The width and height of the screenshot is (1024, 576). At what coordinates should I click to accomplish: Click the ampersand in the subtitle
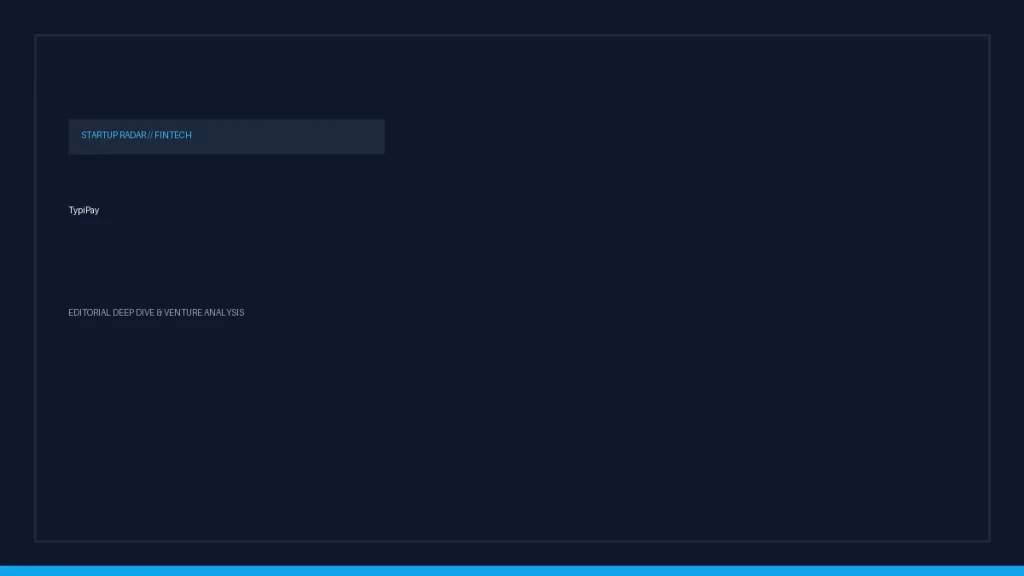click(x=159, y=313)
